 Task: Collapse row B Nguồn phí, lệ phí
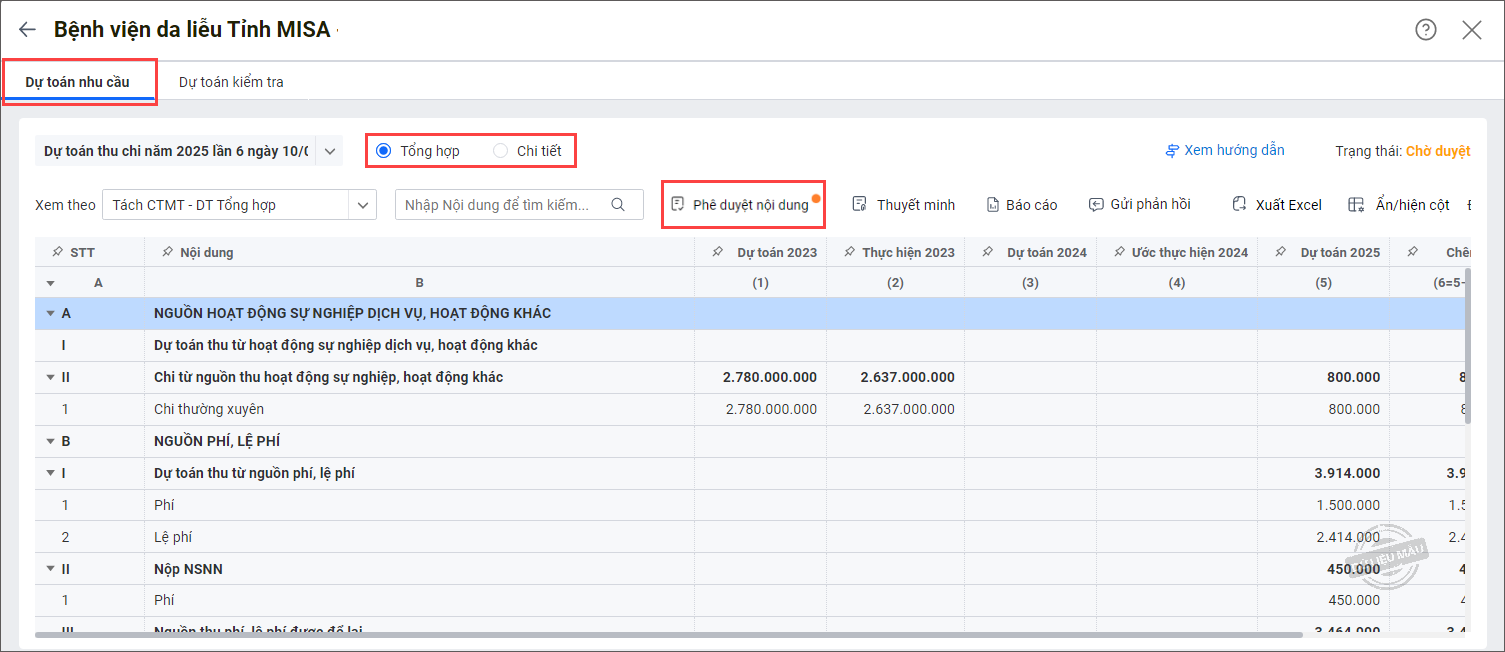coord(50,441)
